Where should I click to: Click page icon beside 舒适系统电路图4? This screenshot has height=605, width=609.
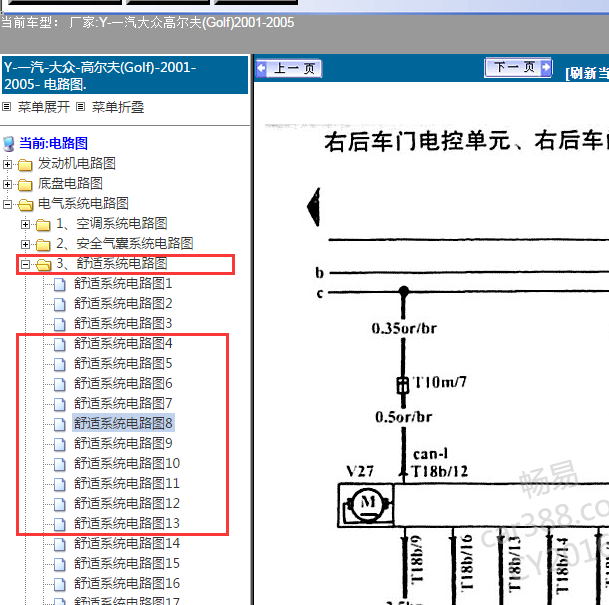[x=59, y=344]
